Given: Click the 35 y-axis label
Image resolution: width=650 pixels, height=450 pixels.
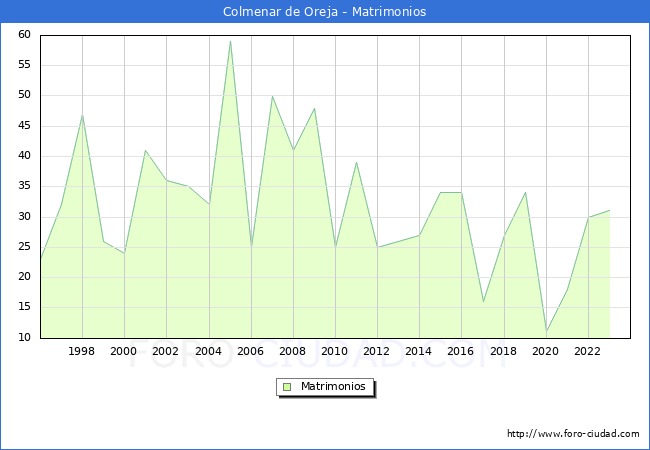Looking at the screenshot, I should click(x=24, y=187).
